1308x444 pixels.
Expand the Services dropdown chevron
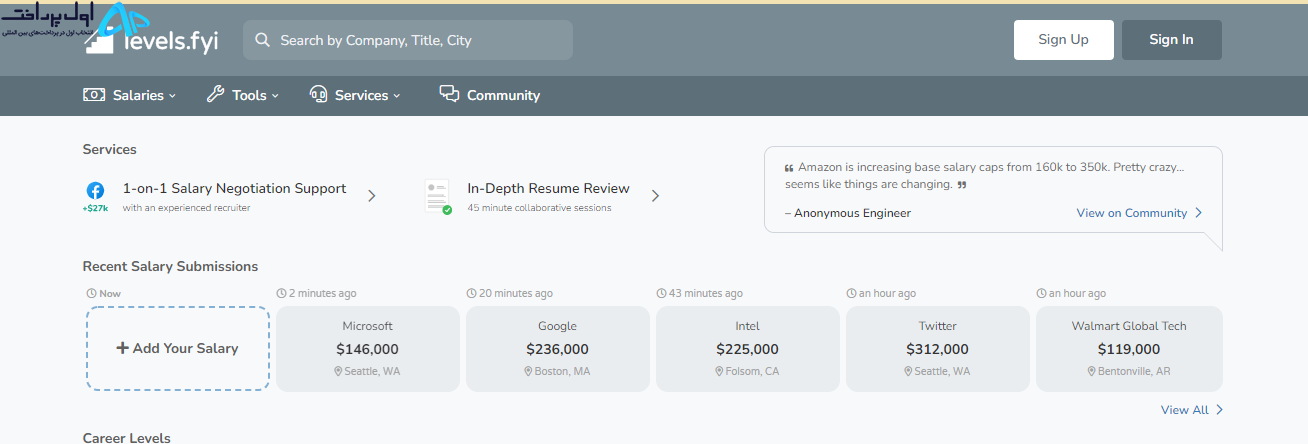pyautogui.click(x=396, y=96)
